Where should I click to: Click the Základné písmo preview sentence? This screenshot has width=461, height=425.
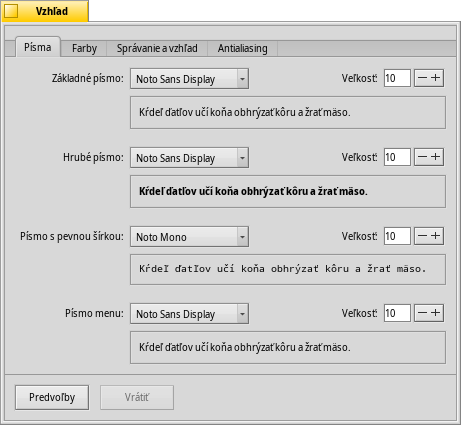click(245, 112)
